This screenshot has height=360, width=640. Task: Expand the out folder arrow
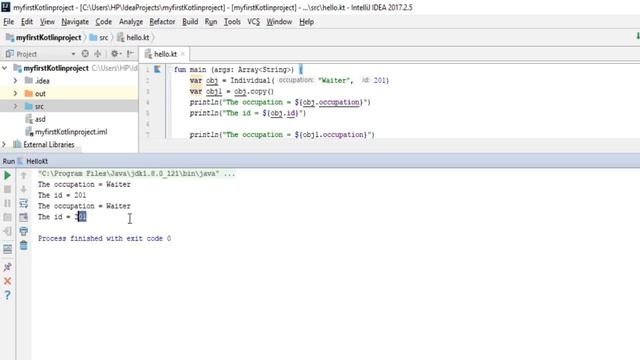pos(16,93)
